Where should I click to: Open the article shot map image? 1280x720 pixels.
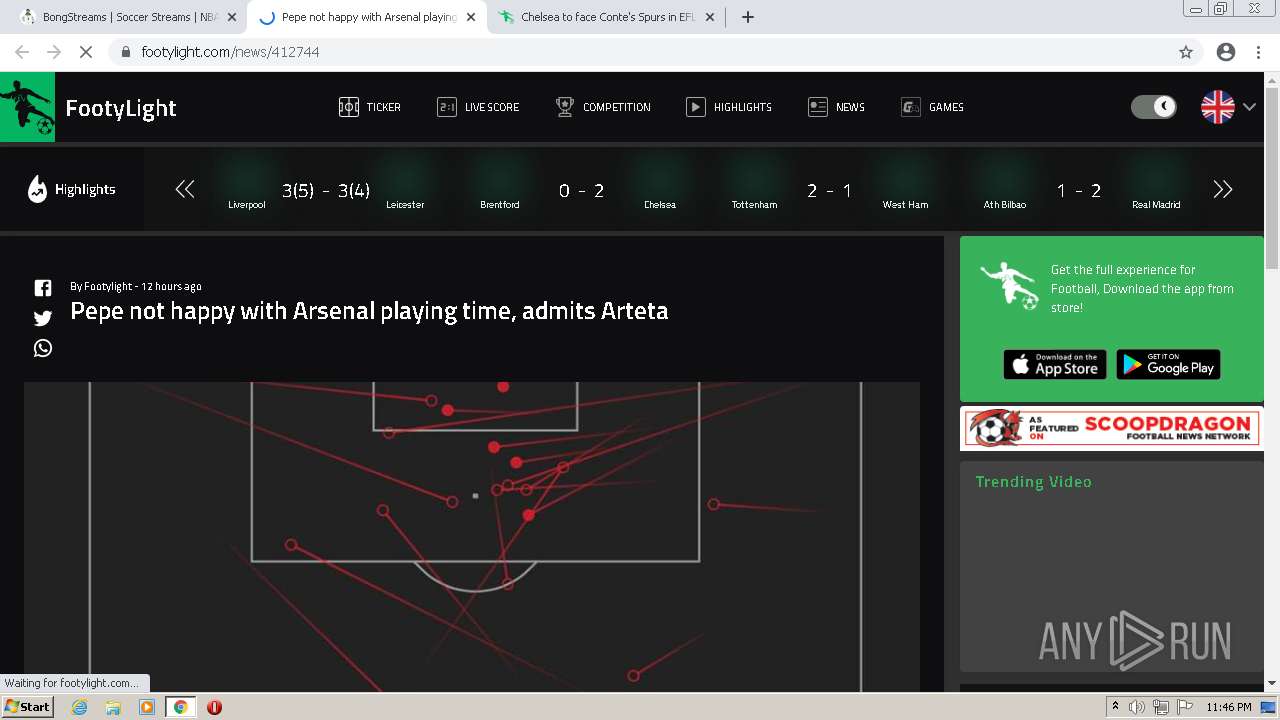coord(472,536)
